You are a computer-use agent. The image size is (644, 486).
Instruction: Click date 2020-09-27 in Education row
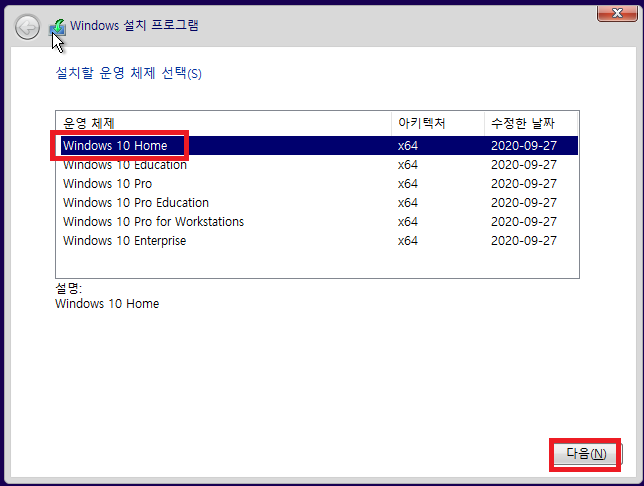point(524,165)
